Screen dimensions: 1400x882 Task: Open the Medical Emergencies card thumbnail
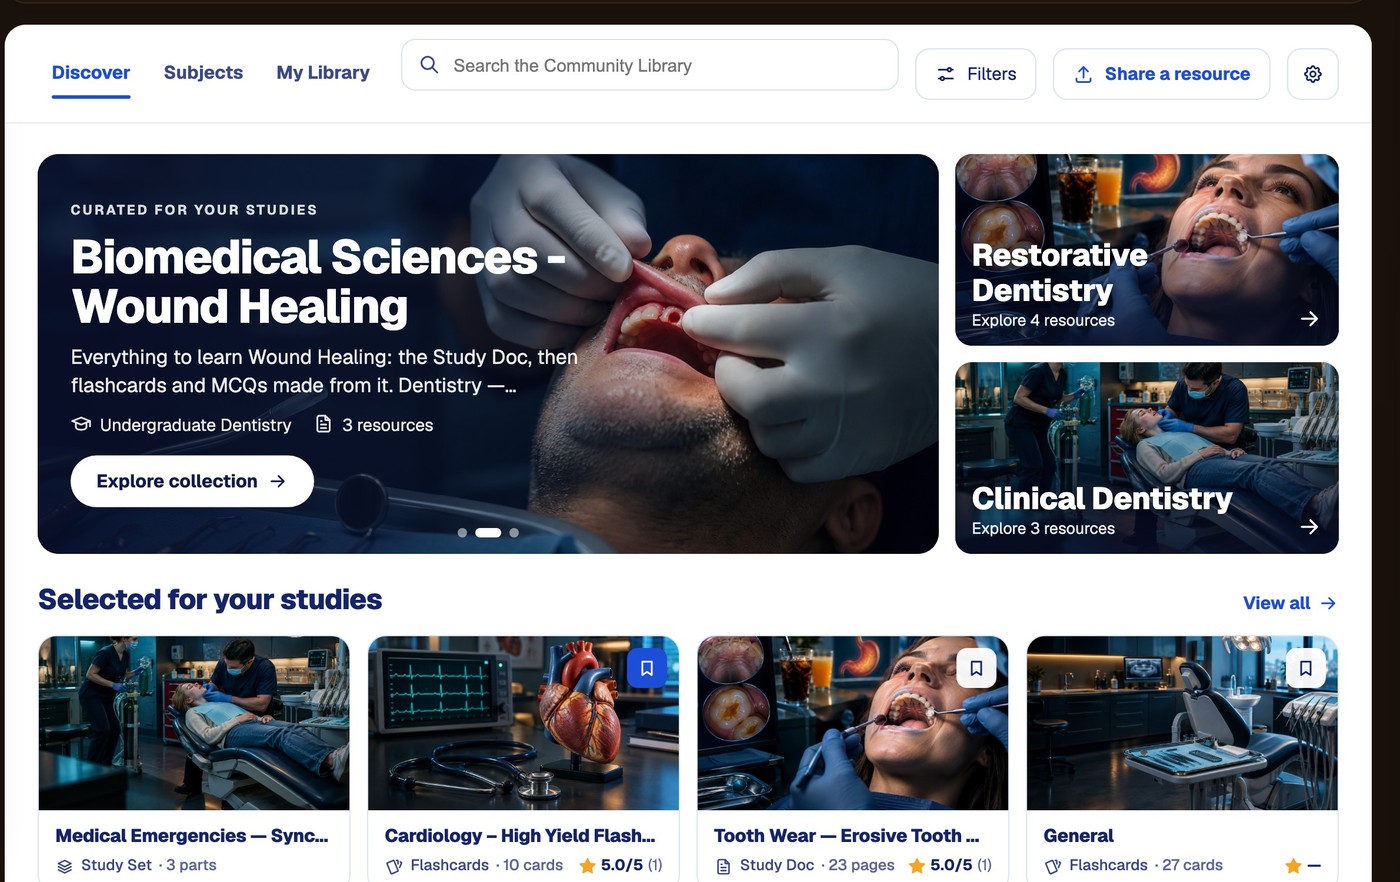pos(194,723)
